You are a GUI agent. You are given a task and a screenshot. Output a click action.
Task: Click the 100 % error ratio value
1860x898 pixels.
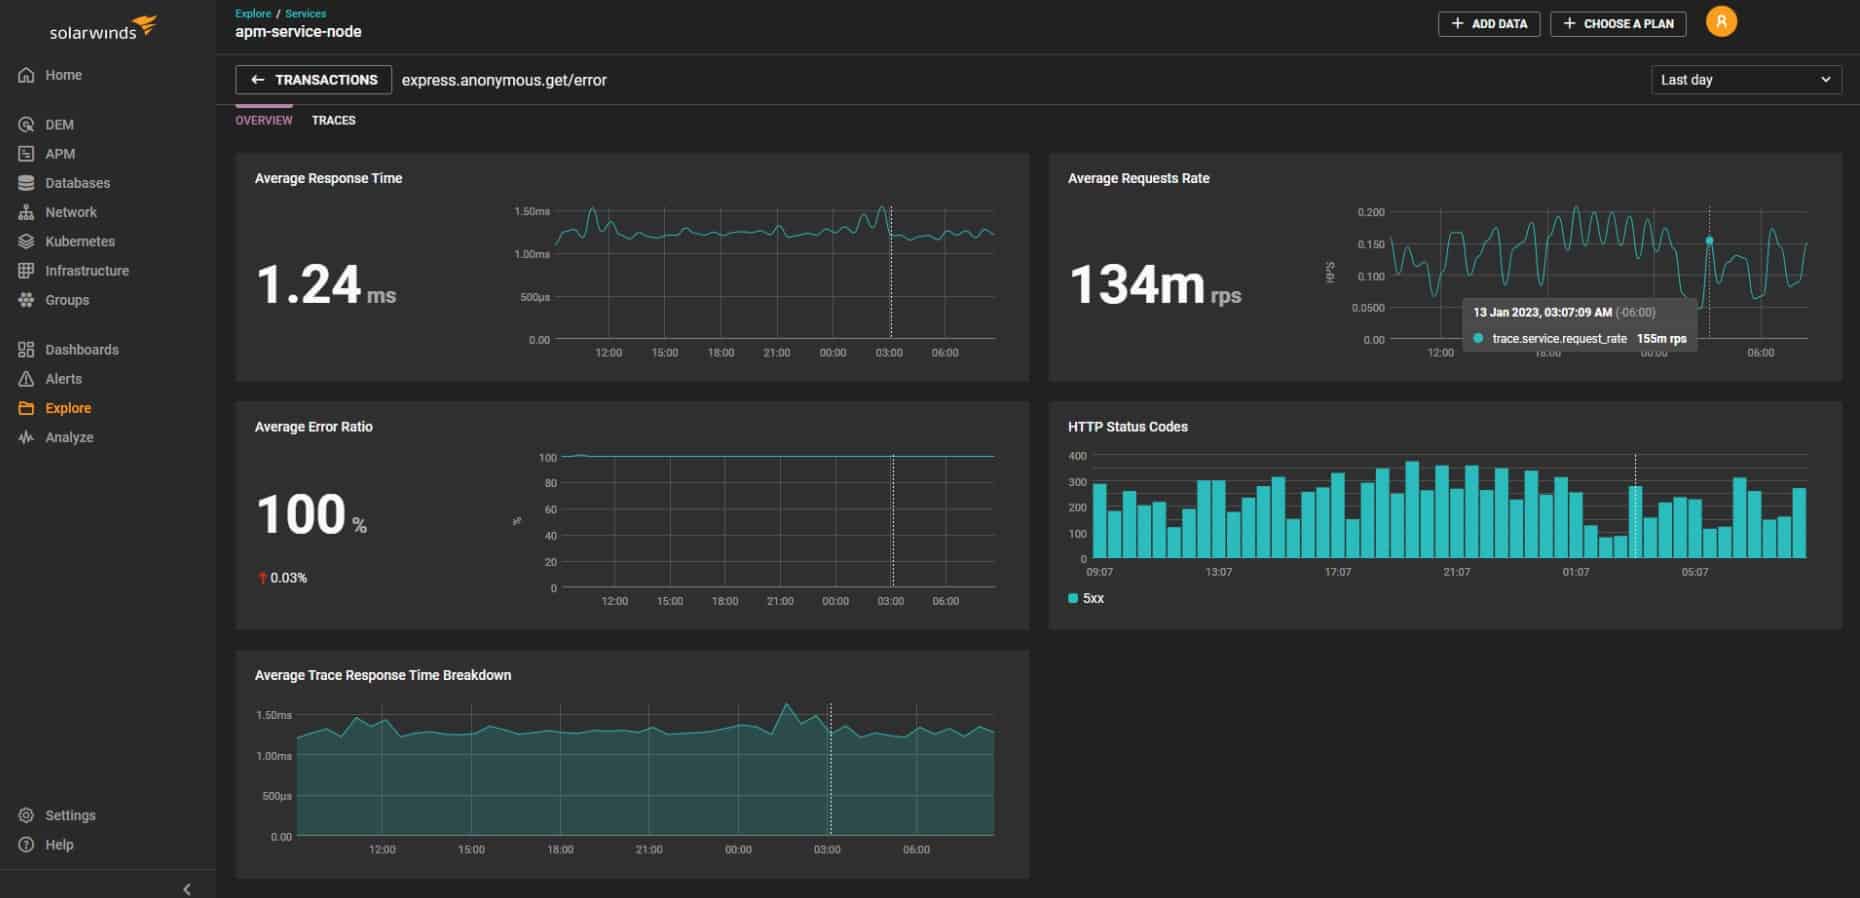click(312, 514)
